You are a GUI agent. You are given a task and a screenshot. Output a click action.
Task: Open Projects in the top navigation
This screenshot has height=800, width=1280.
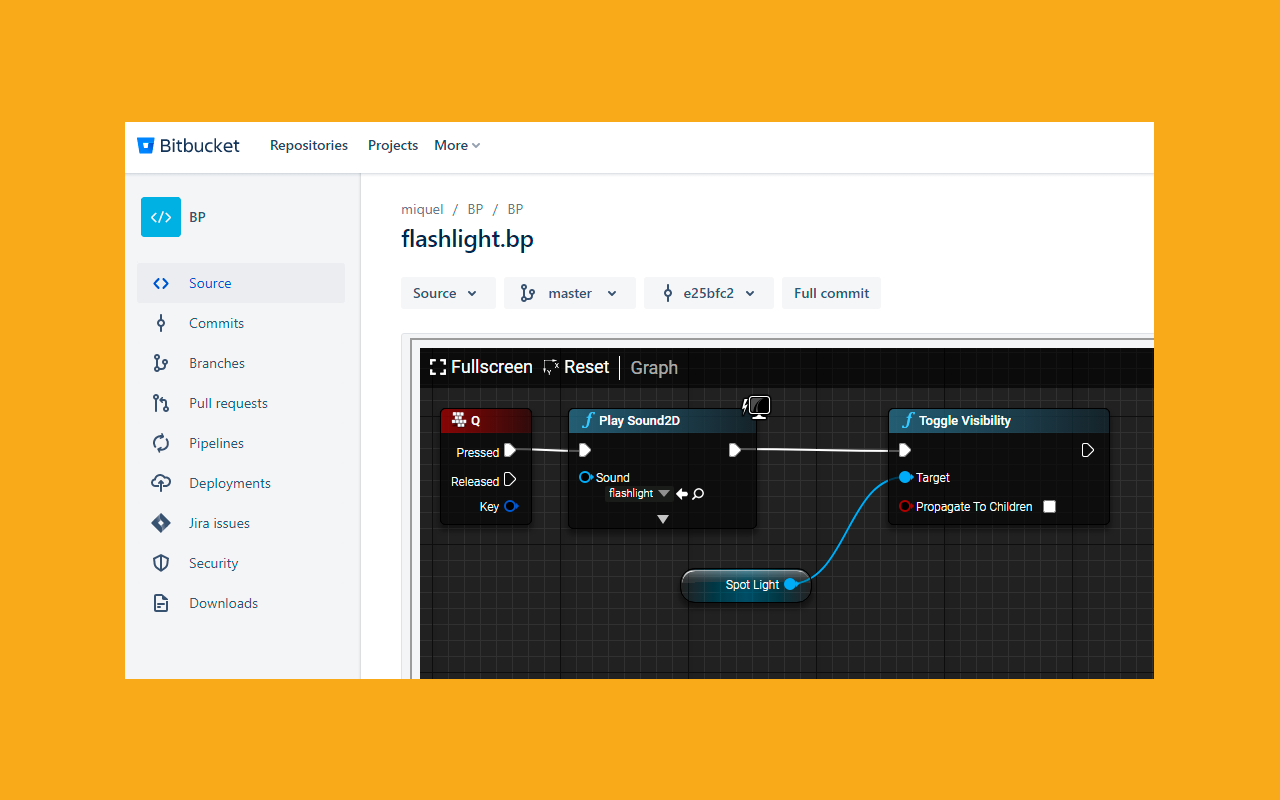click(x=393, y=145)
